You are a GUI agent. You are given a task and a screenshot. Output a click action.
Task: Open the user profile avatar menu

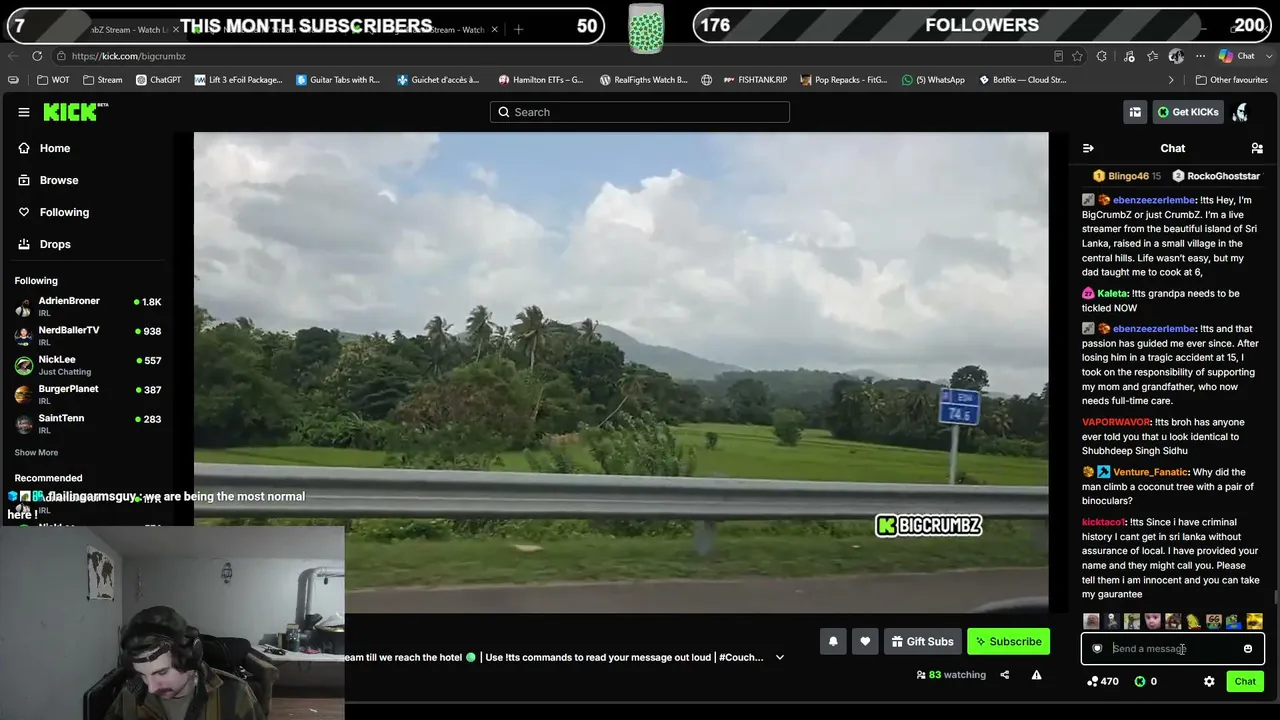[1240, 112]
